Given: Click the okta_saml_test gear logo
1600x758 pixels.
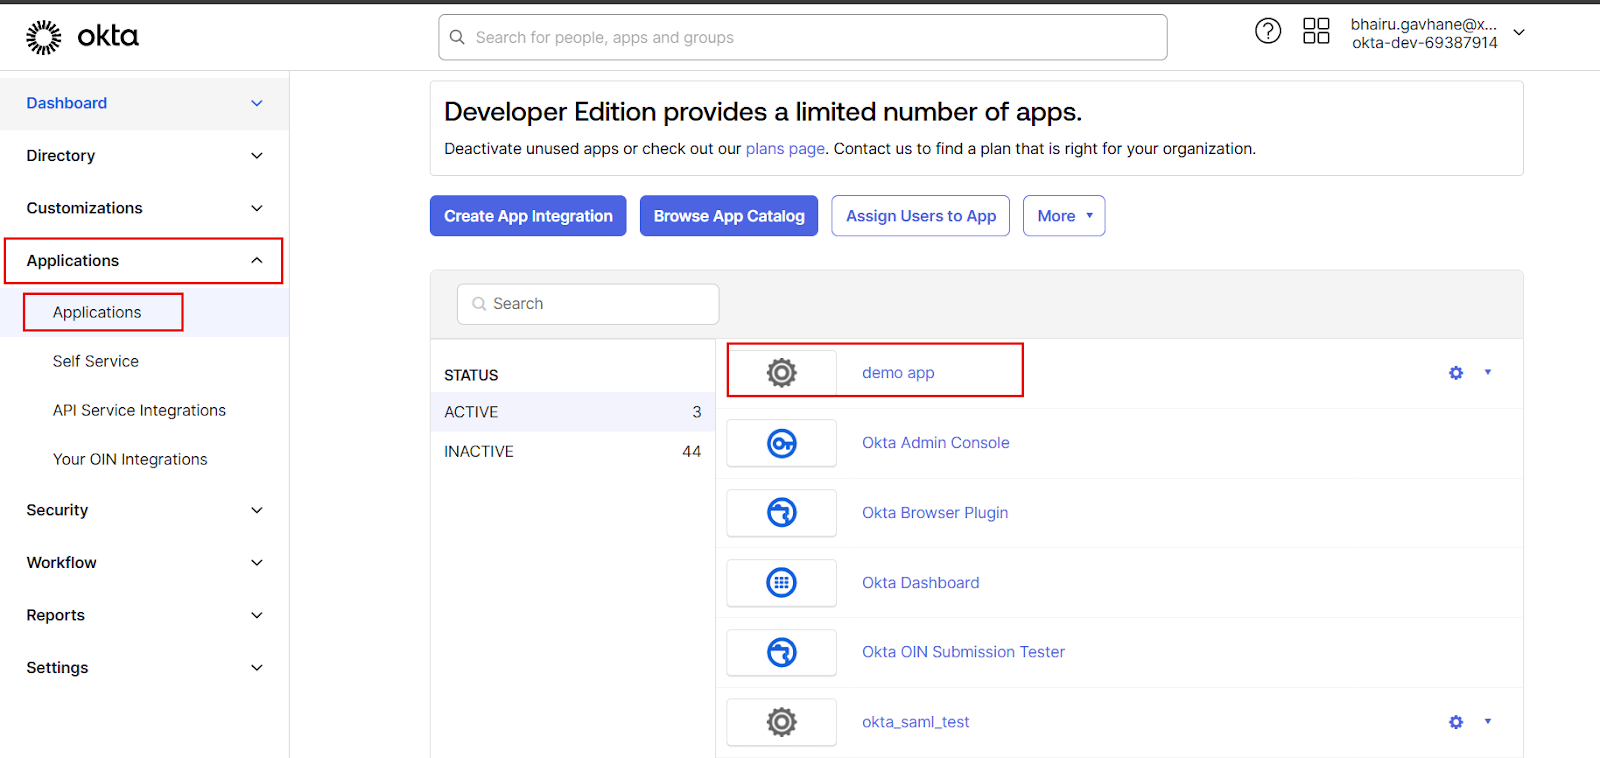Looking at the screenshot, I should point(782,722).
